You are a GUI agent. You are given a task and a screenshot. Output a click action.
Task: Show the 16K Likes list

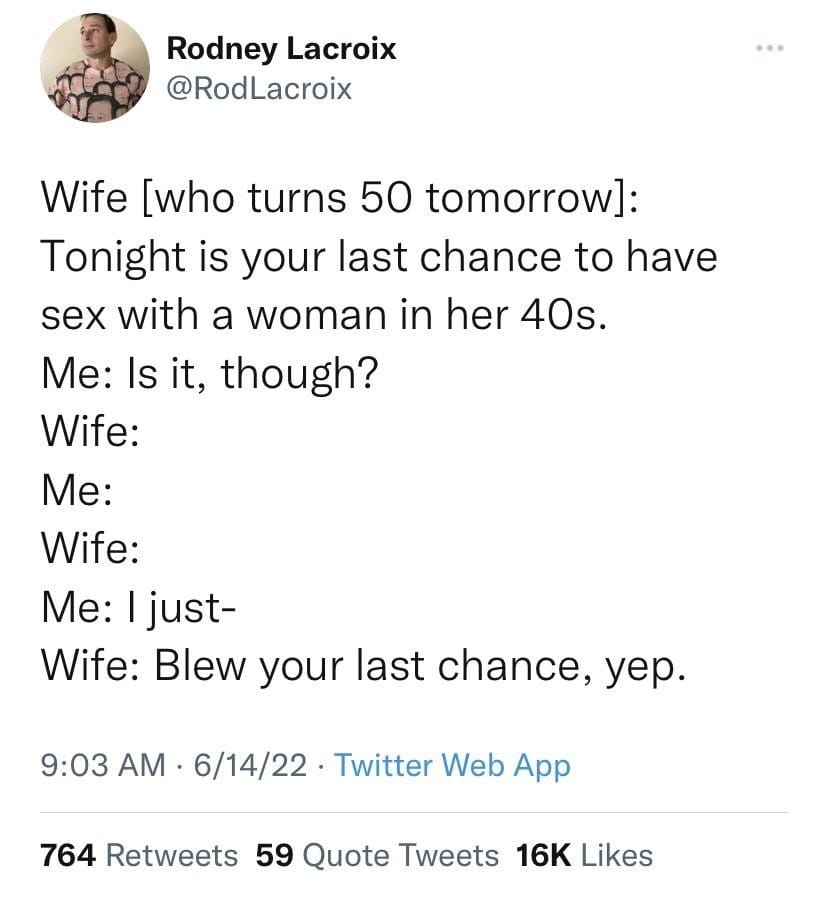(584, 855)
